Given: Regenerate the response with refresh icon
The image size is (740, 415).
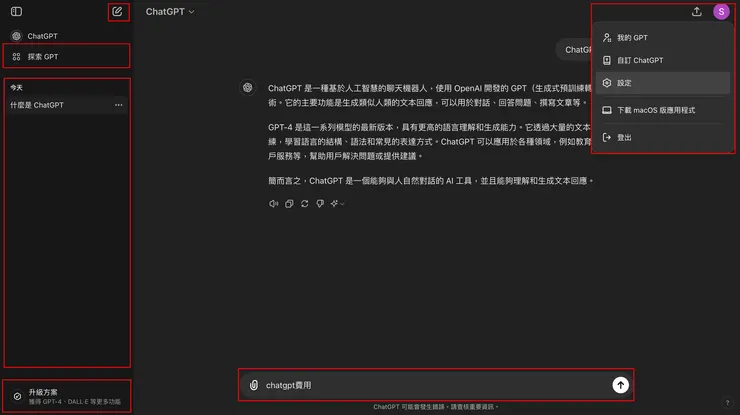Looking at the screenshot, I should [x=305, y=203].
